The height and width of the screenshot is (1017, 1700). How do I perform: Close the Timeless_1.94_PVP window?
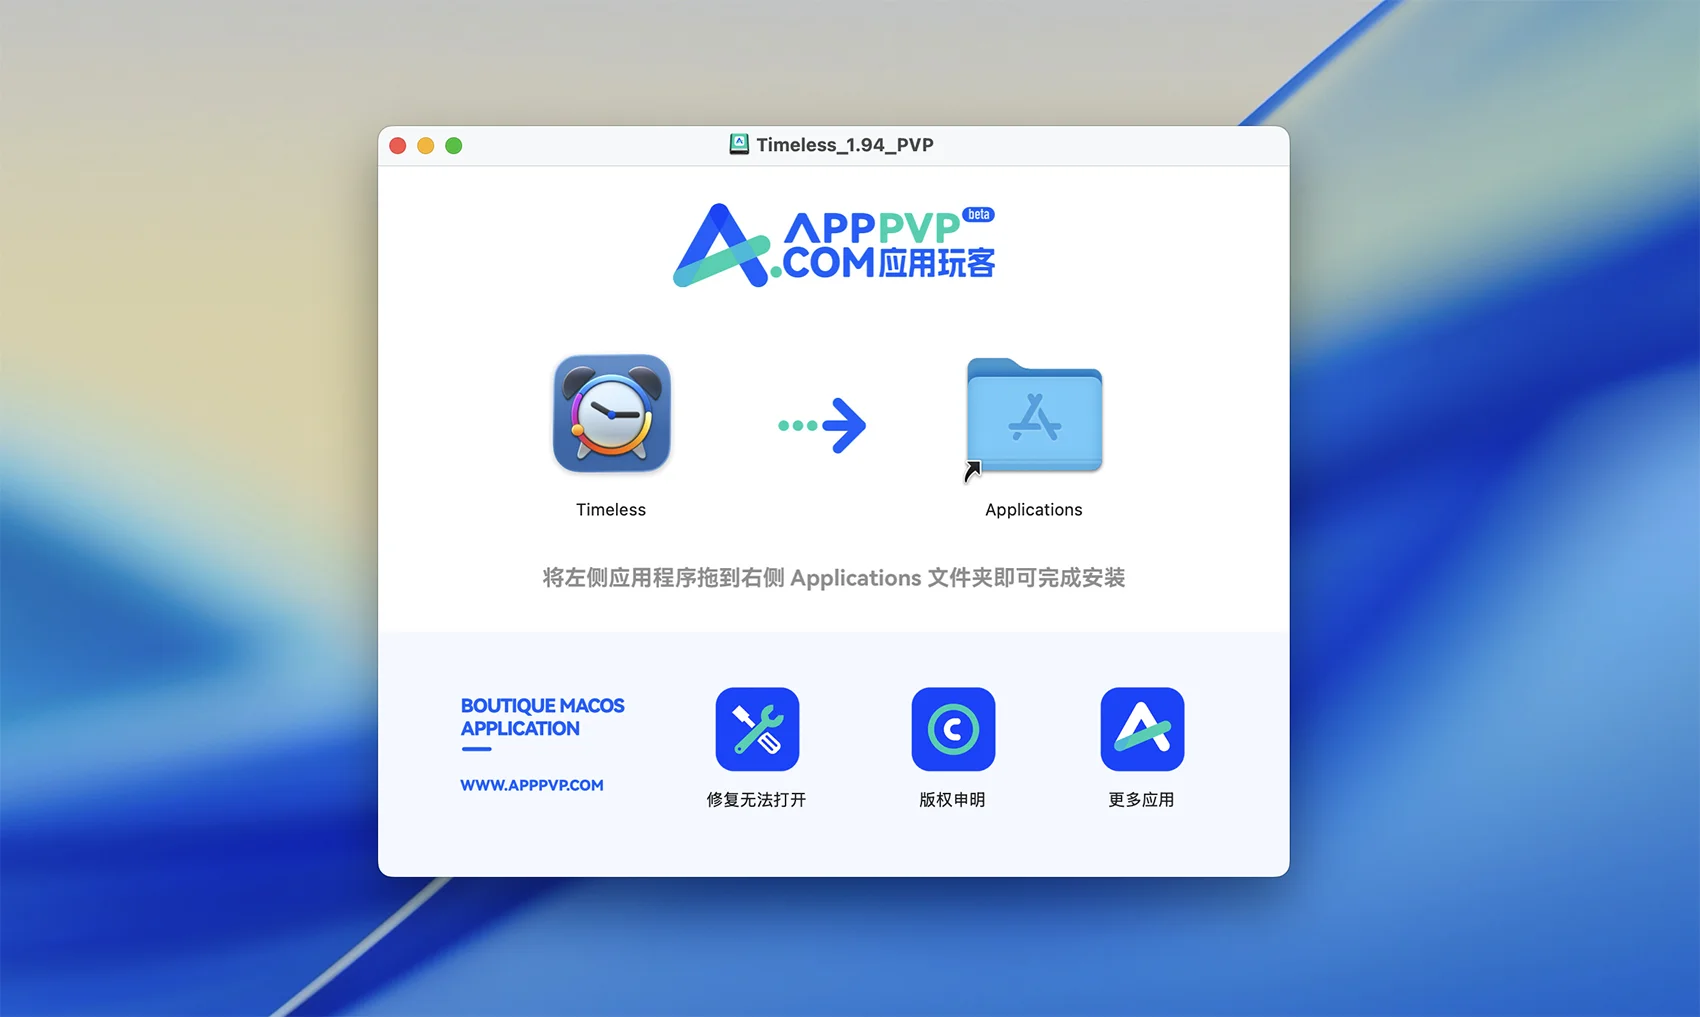pyautogui.click(x=397, y=146)
